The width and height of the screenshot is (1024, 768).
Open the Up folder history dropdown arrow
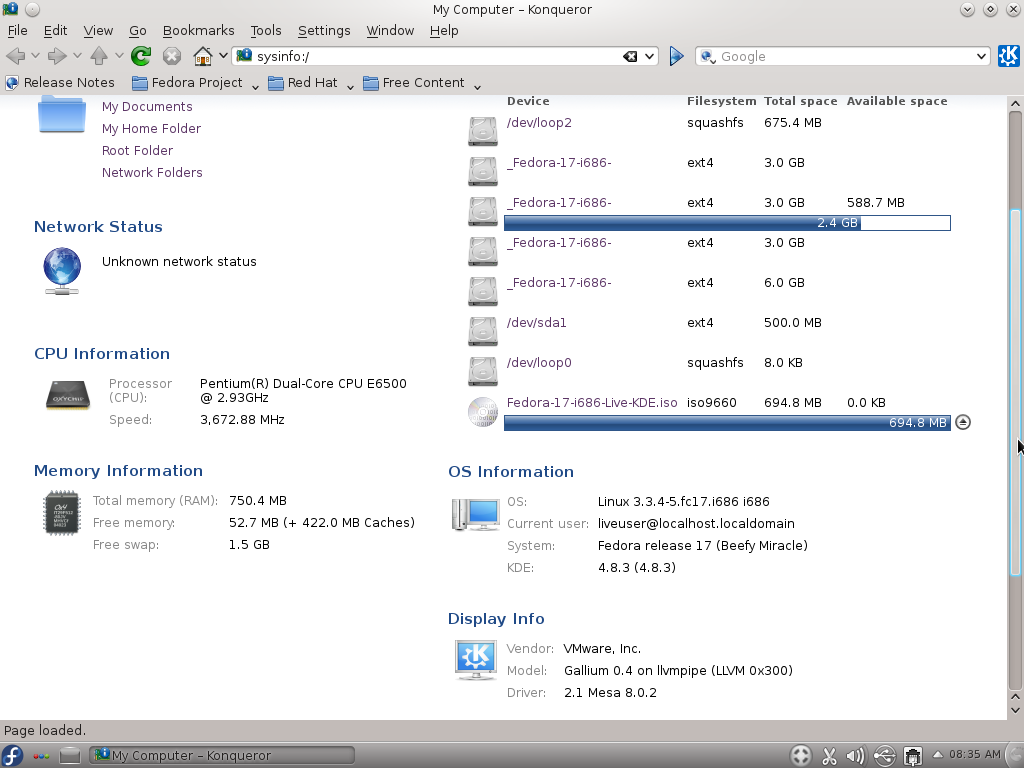[119, 56]
